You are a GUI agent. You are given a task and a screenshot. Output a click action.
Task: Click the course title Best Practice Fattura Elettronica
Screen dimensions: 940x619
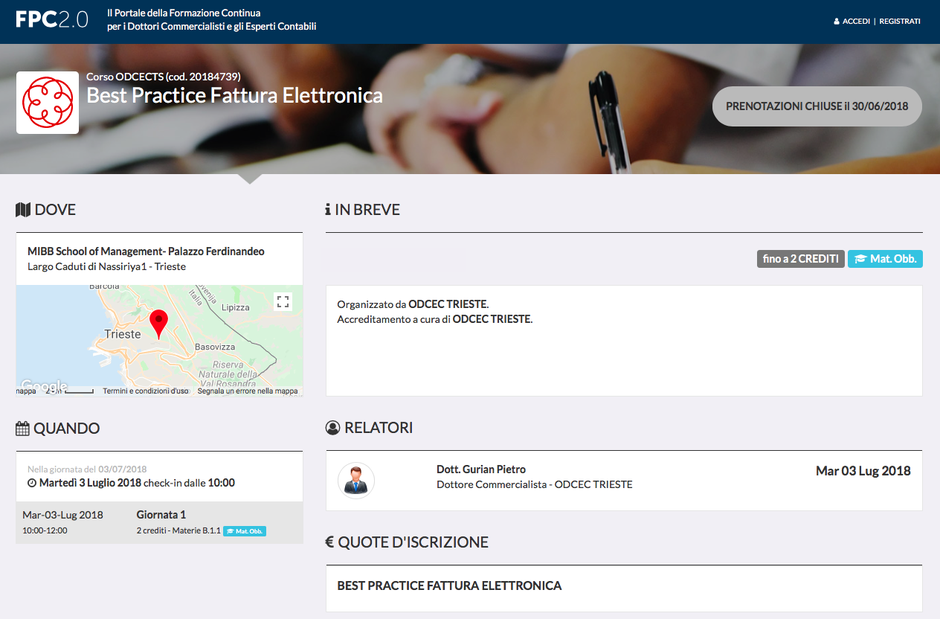pyautogui.click(x=234, y=95)
